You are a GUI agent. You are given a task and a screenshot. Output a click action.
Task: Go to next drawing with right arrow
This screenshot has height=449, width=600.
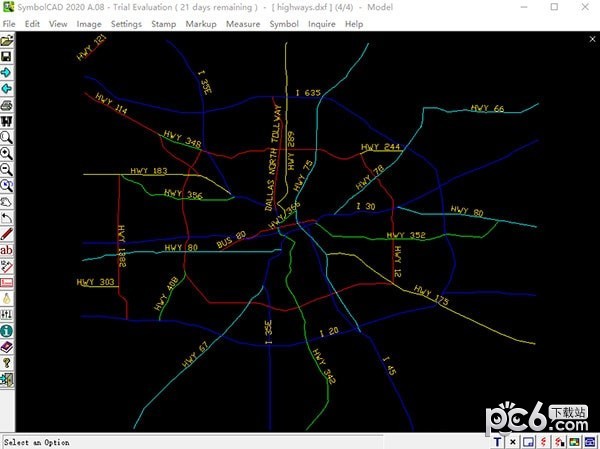(x=7, y=73)
